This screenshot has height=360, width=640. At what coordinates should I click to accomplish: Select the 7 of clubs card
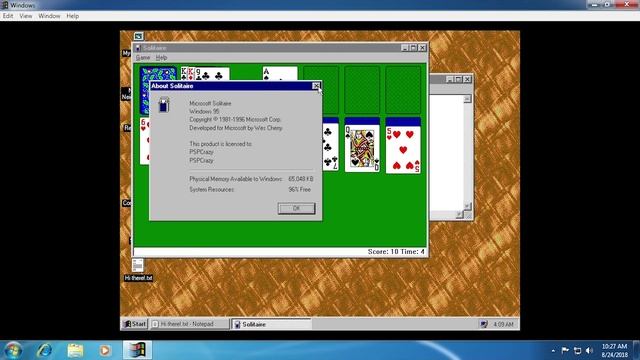coord(330,147)
